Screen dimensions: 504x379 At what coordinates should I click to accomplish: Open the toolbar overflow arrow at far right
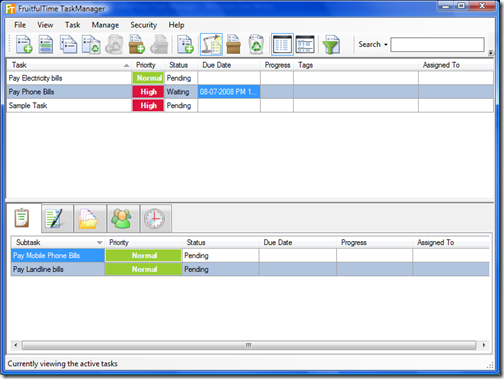[491, 52]
